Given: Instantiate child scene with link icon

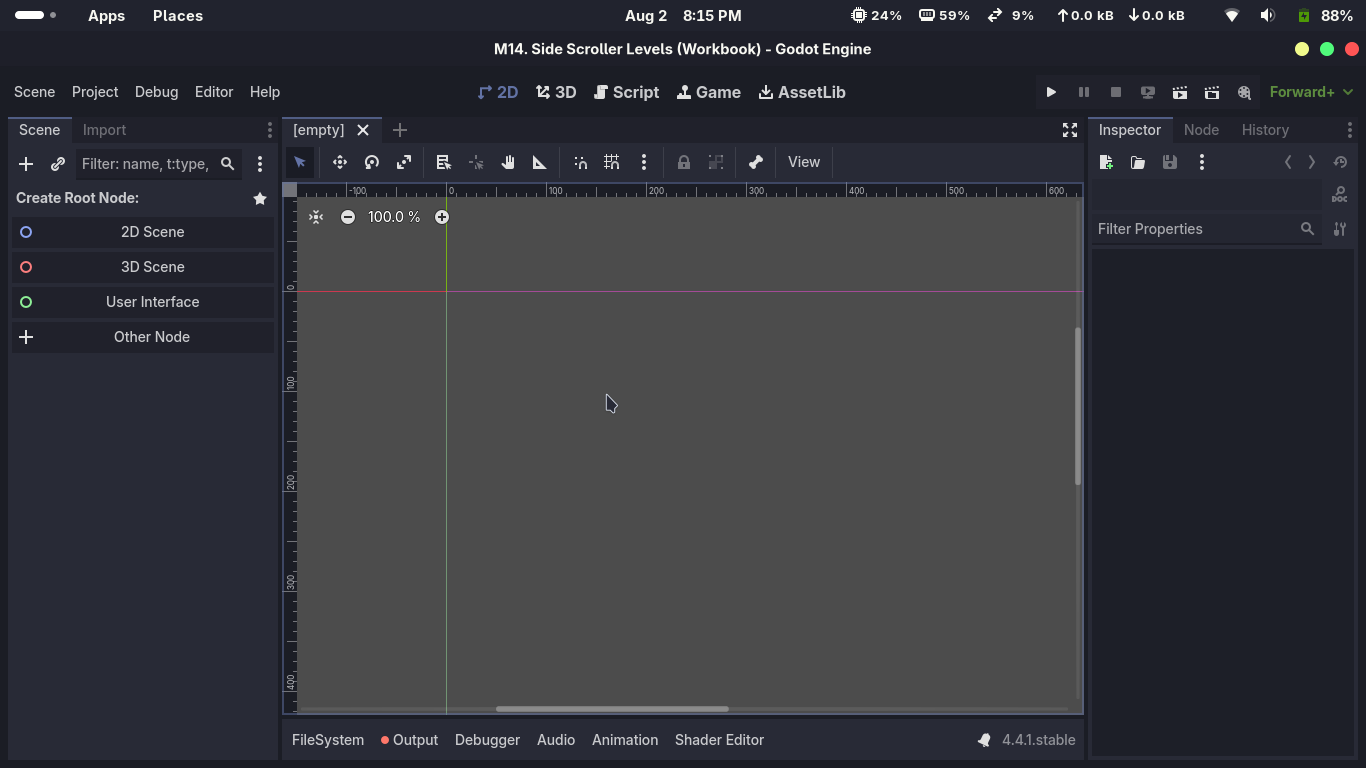Looking at the screenshot, I should pyautogui.click(x=58, y=164).
